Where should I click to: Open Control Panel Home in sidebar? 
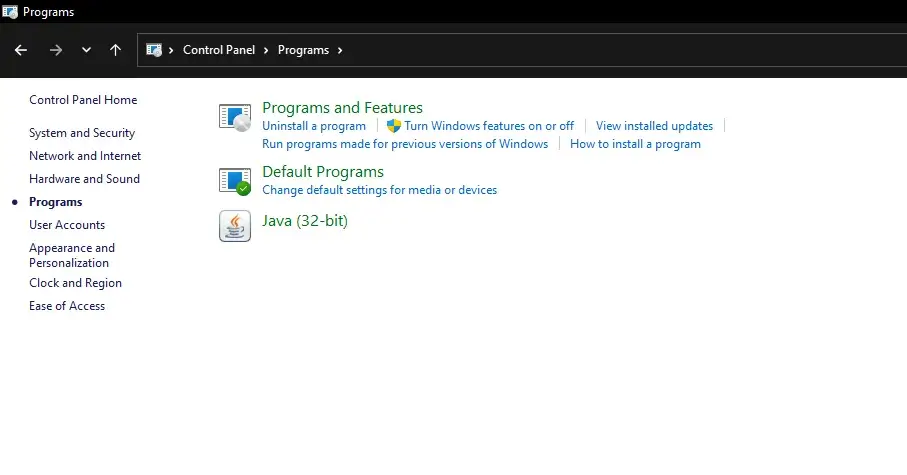83,100
